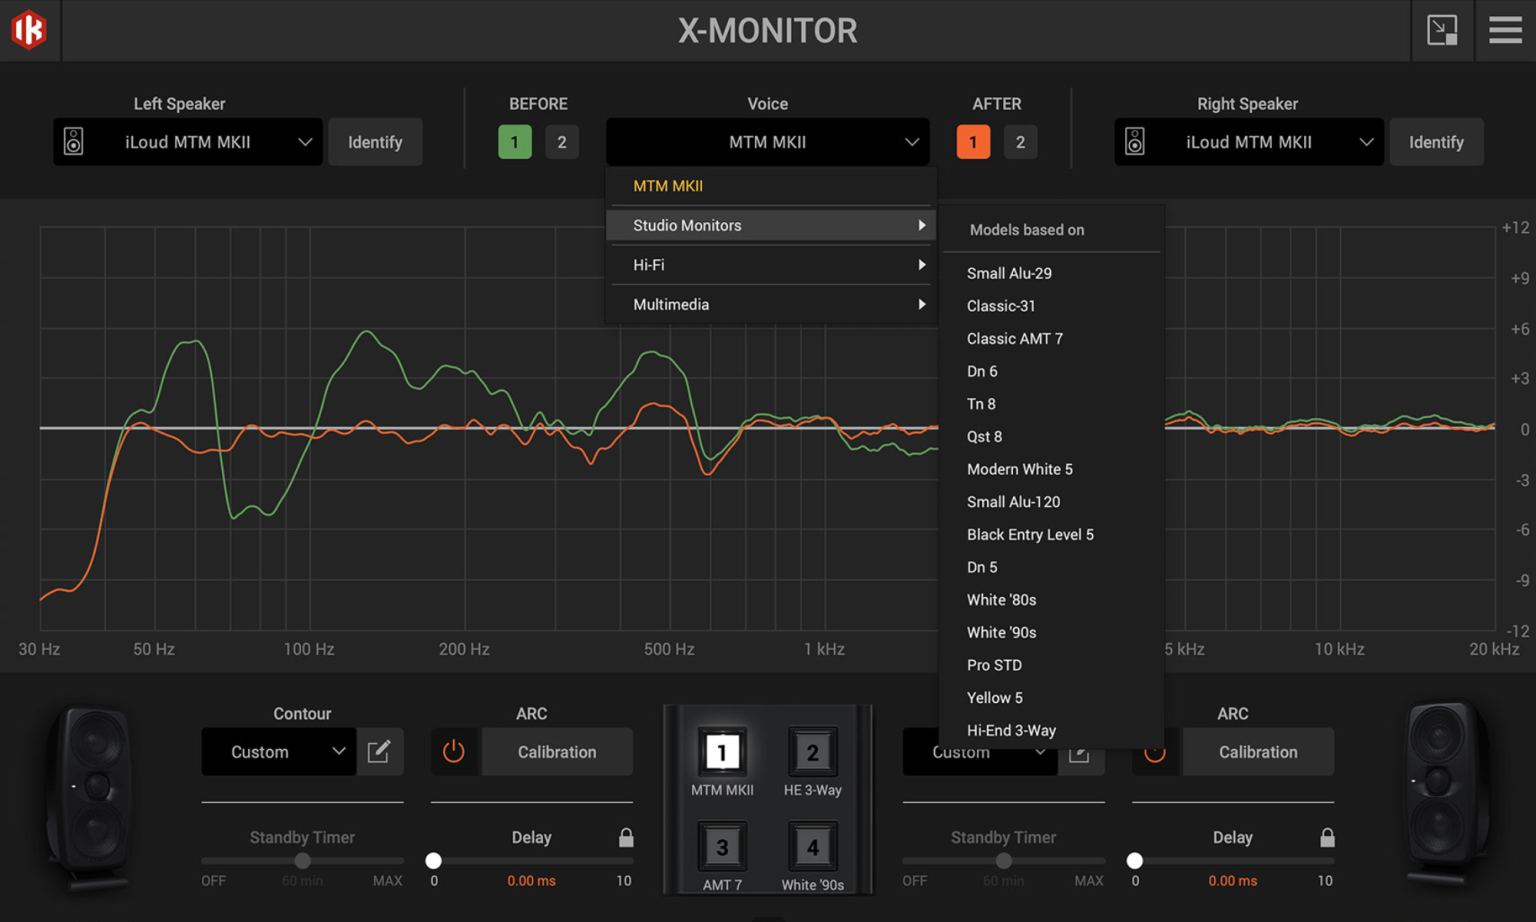Click the left Contour edit pencil icon
Viewport: 1536px width, 922px height.
click(x=379, y=752)
